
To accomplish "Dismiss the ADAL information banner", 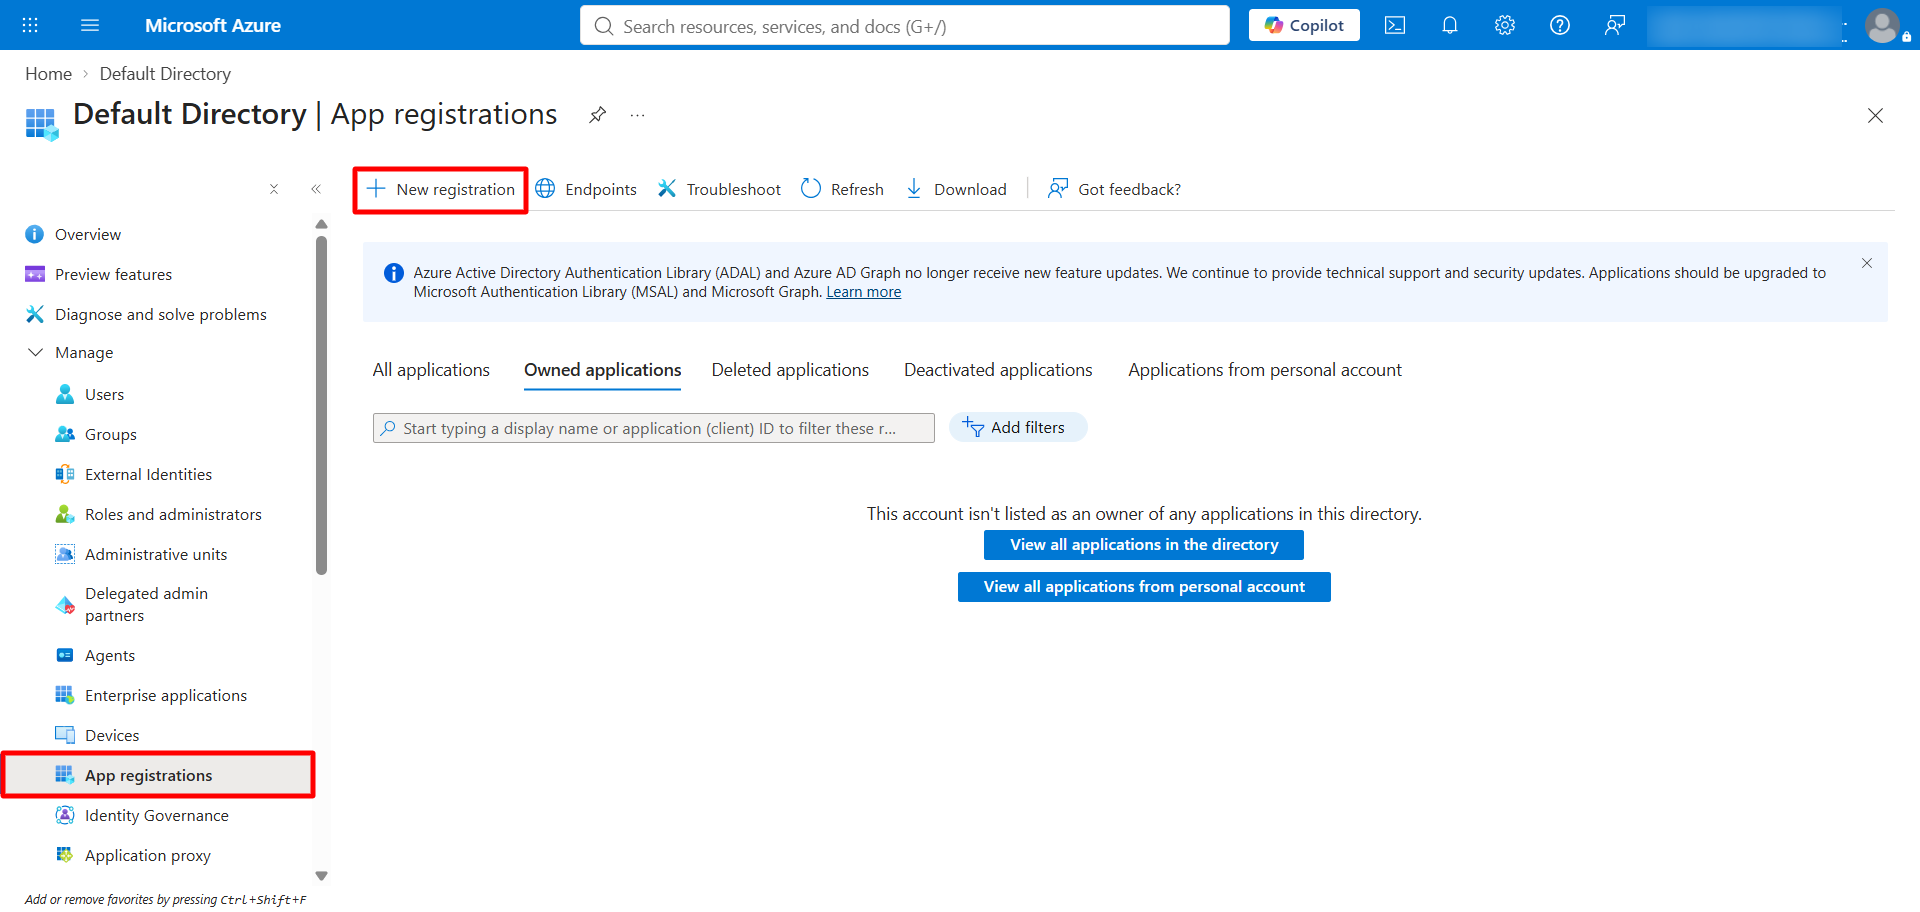I will [1867, 263].
